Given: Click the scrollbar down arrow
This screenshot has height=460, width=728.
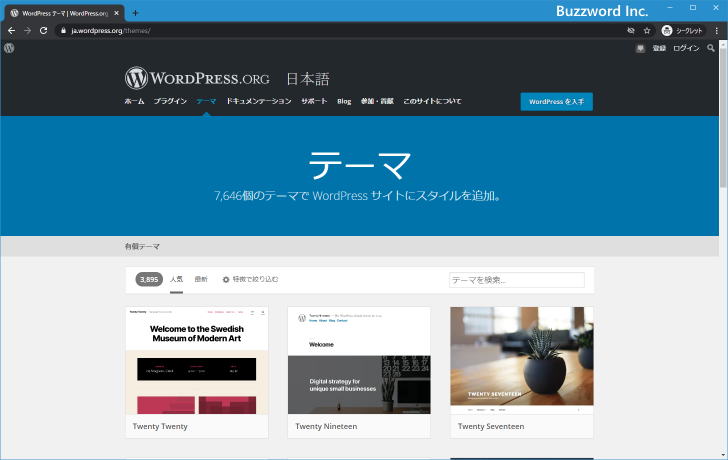Looking at the screenshot, I should tap(723, 455).
